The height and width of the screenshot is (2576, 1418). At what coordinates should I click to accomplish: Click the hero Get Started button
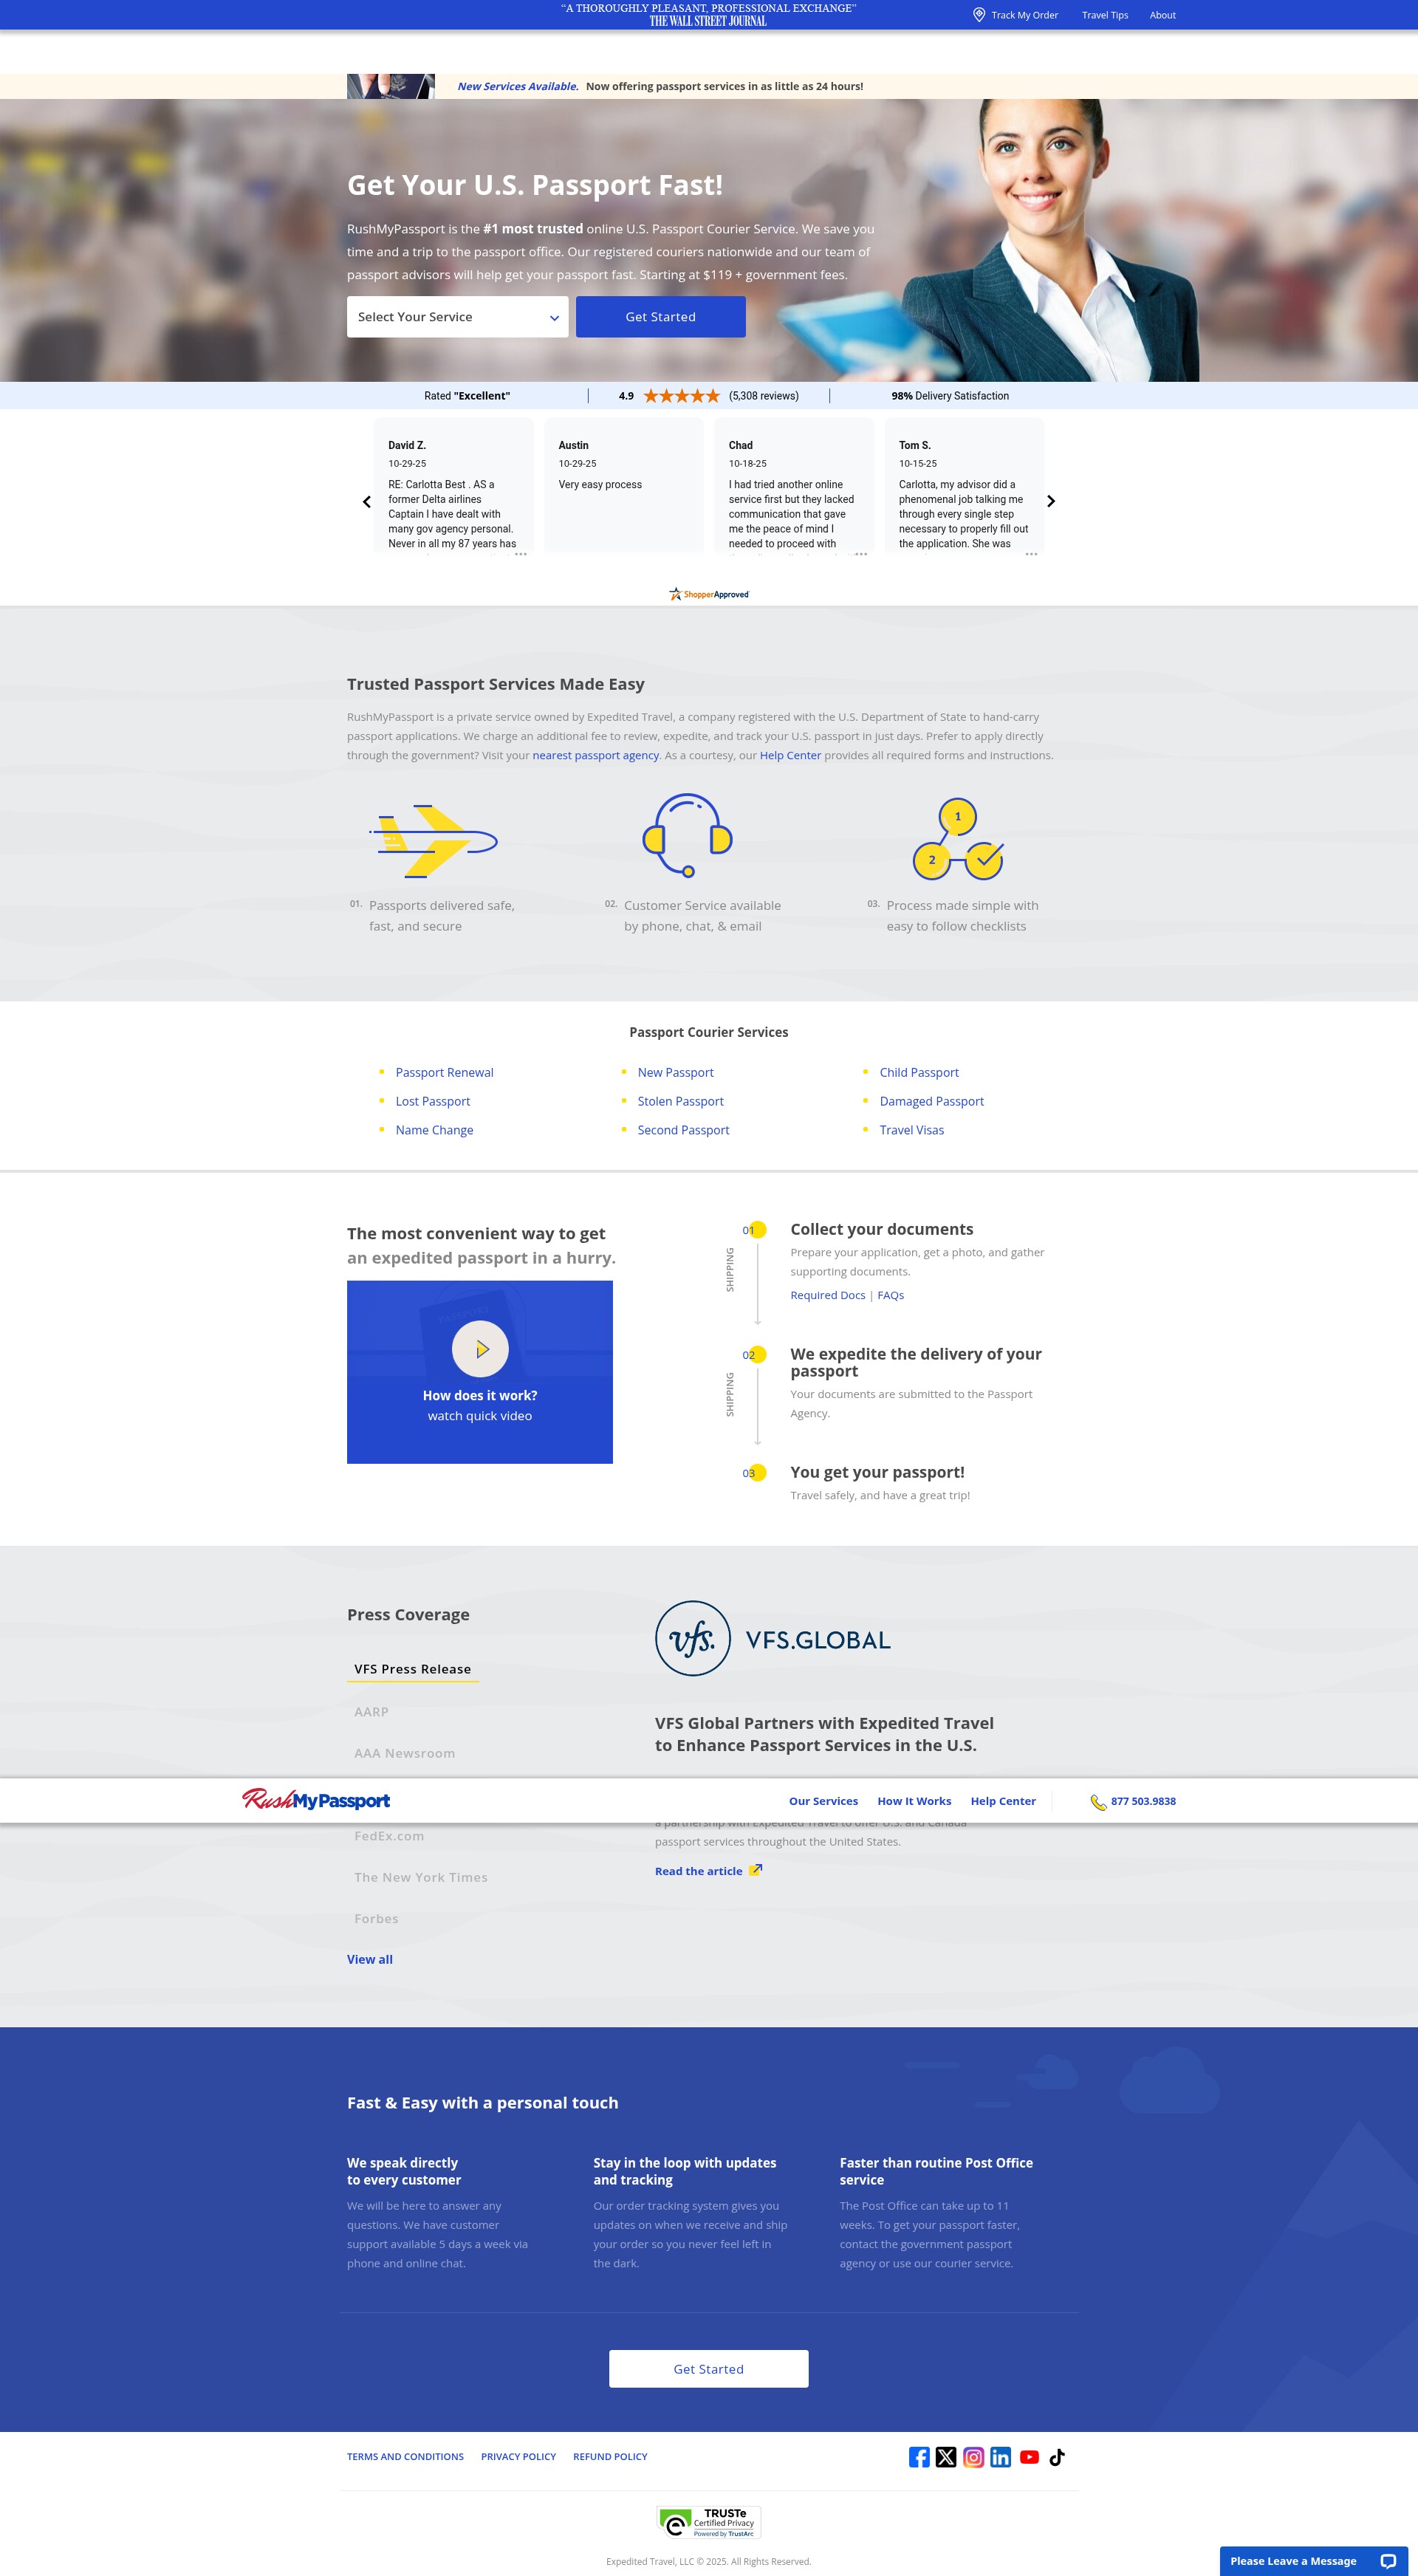tap(660, 317)
